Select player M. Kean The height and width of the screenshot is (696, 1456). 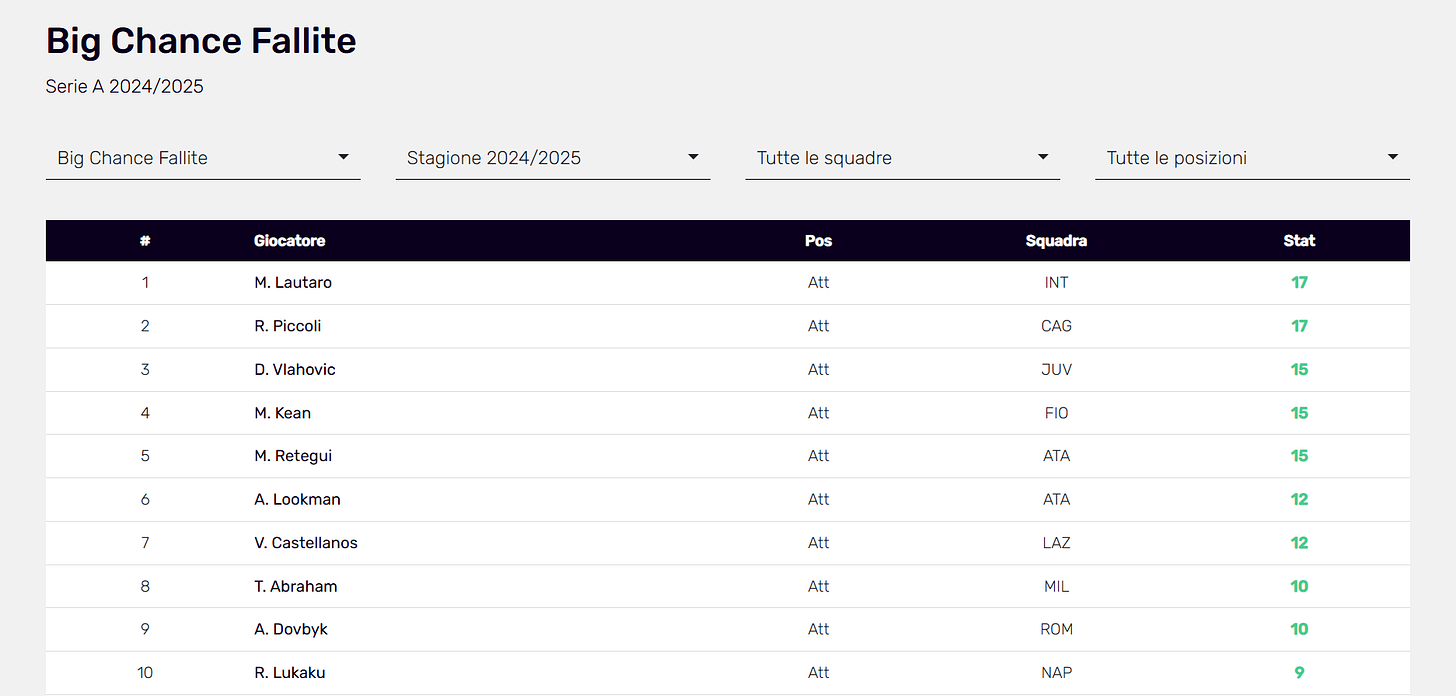pos(283,413)
